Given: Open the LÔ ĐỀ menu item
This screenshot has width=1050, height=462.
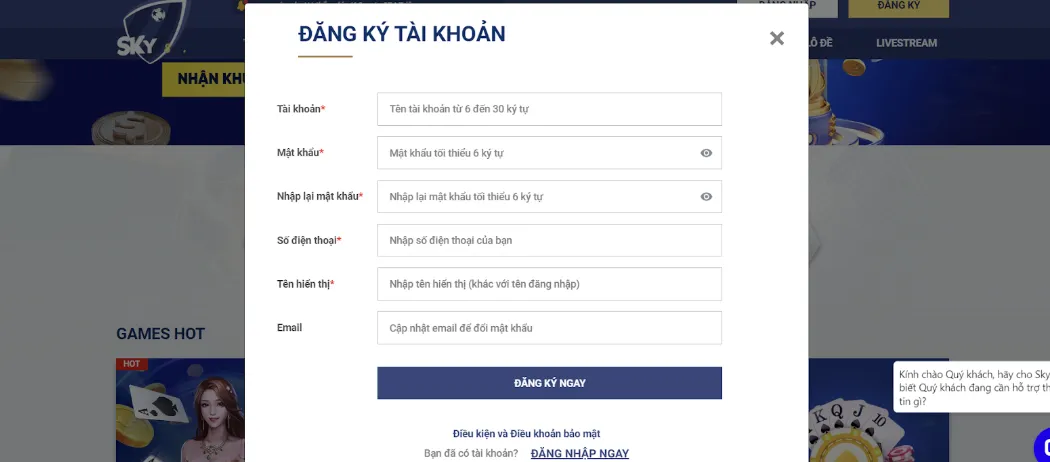Looking at the screenshot, I should pos(820,43).
